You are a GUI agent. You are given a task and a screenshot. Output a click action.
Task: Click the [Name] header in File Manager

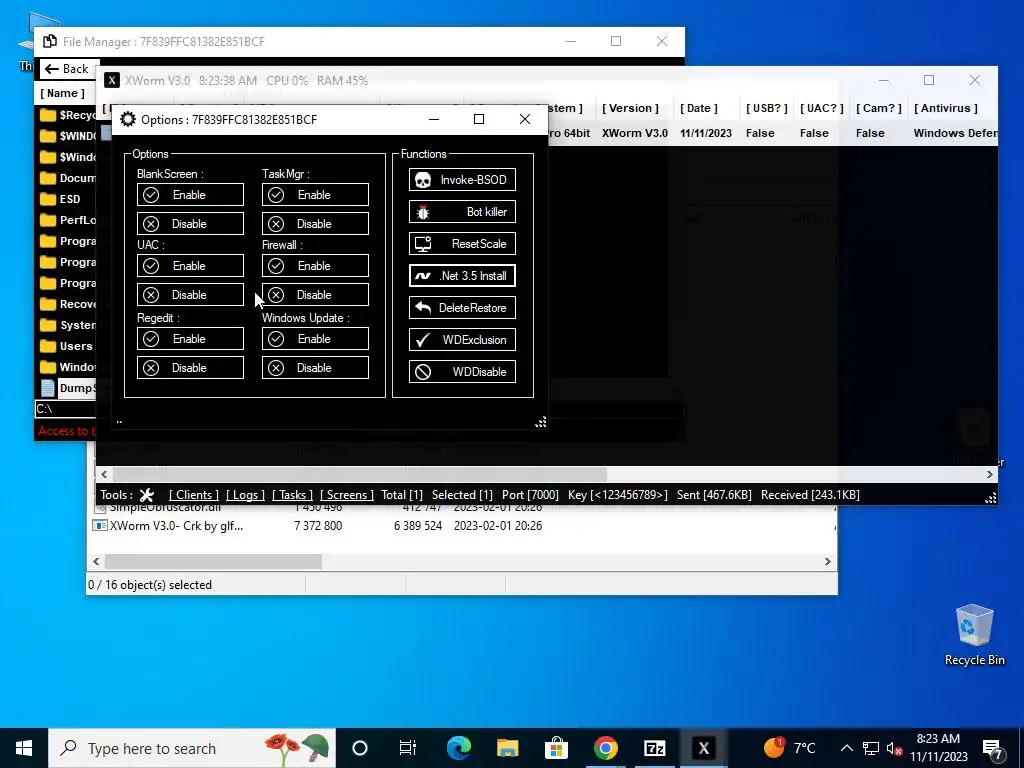point(62,93)
